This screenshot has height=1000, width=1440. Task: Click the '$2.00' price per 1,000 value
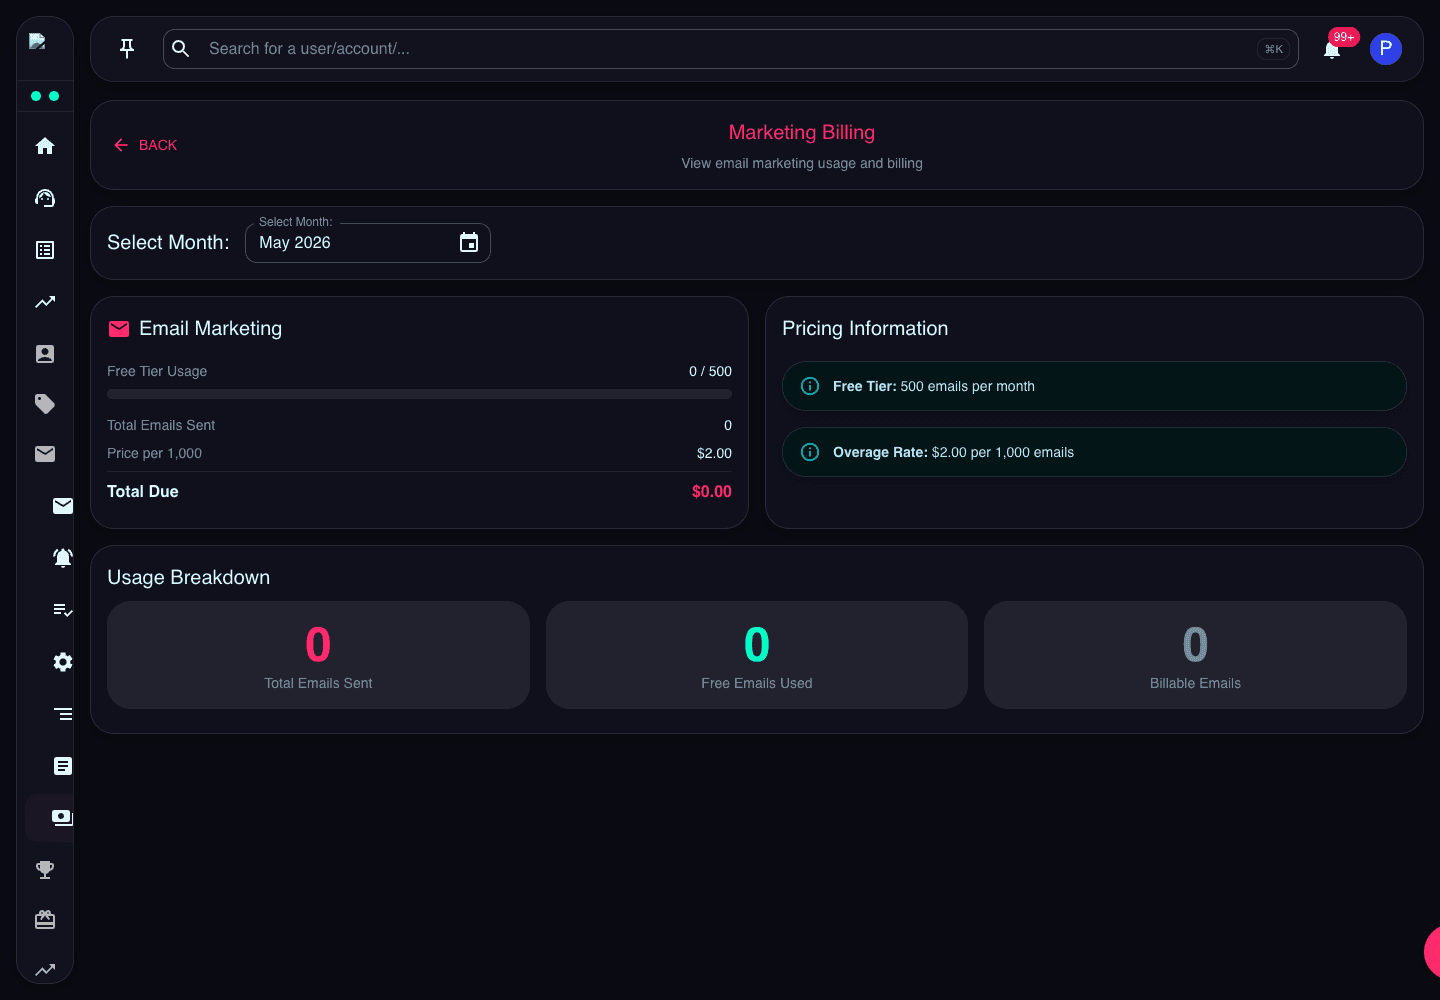714,453
